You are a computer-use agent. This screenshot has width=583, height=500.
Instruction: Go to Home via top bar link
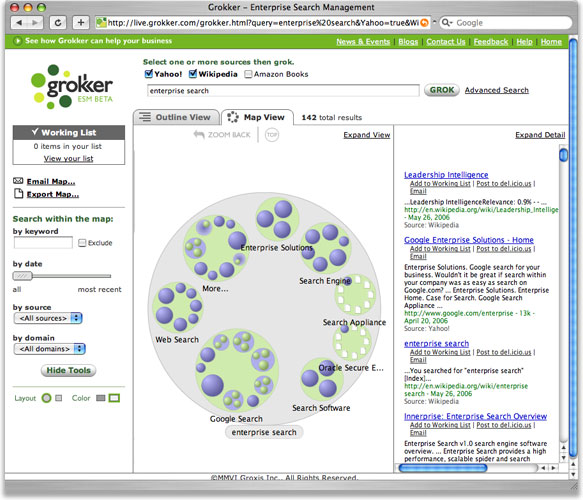(x=551, y=42)
